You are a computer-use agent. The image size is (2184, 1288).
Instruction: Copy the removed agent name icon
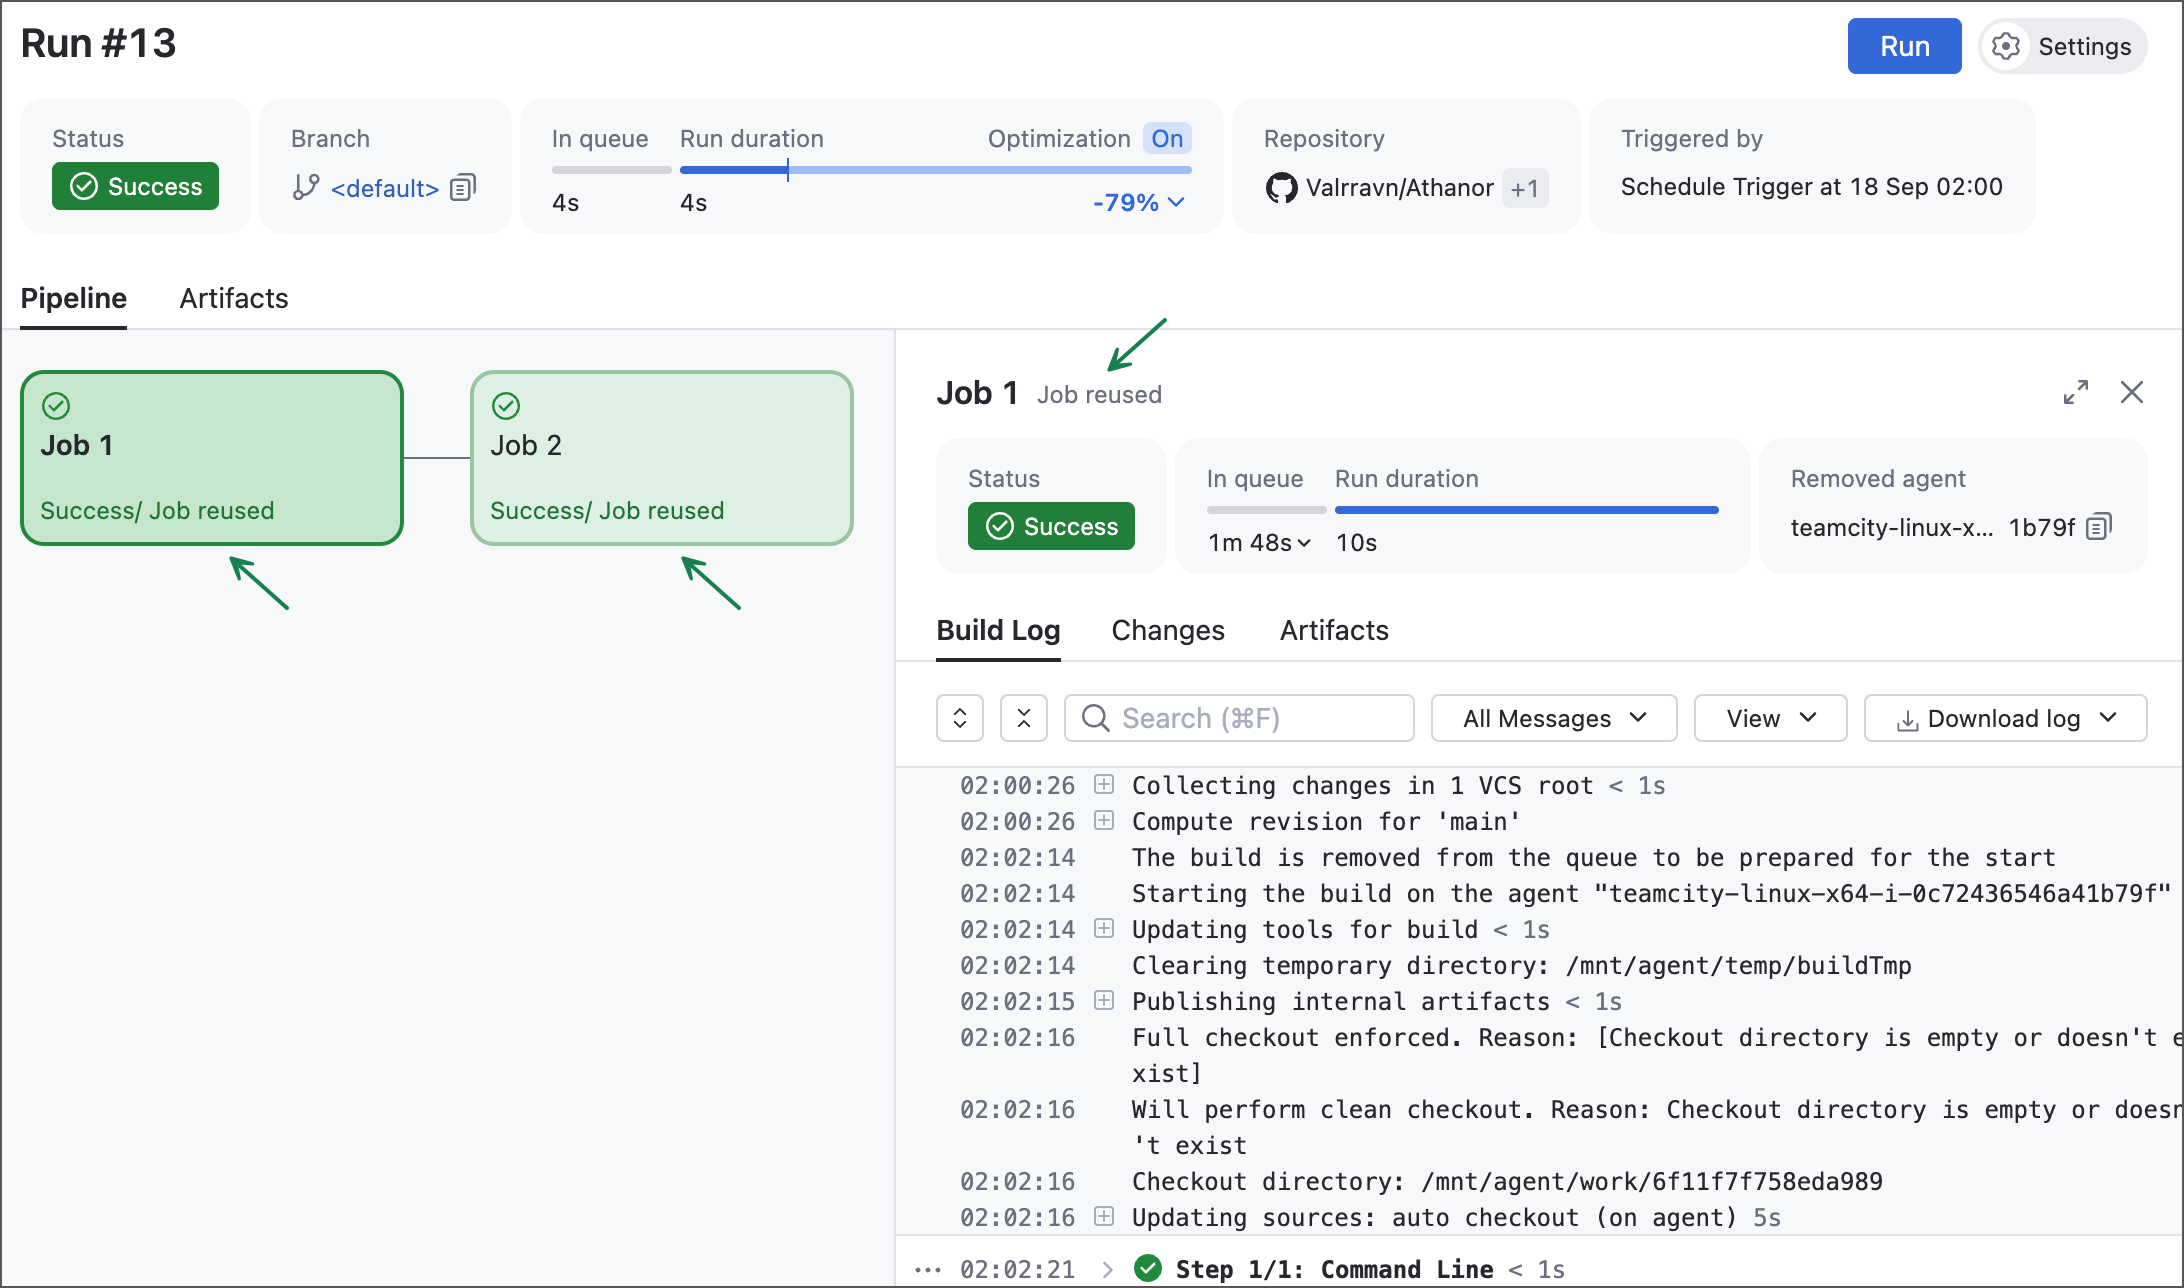coord(2099,527)
